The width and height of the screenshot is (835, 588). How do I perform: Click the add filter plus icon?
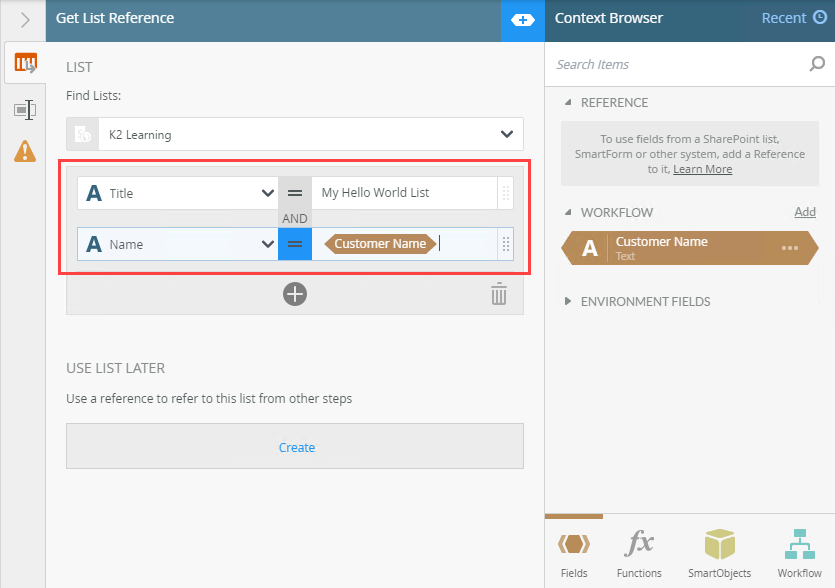tap(295, 294)
